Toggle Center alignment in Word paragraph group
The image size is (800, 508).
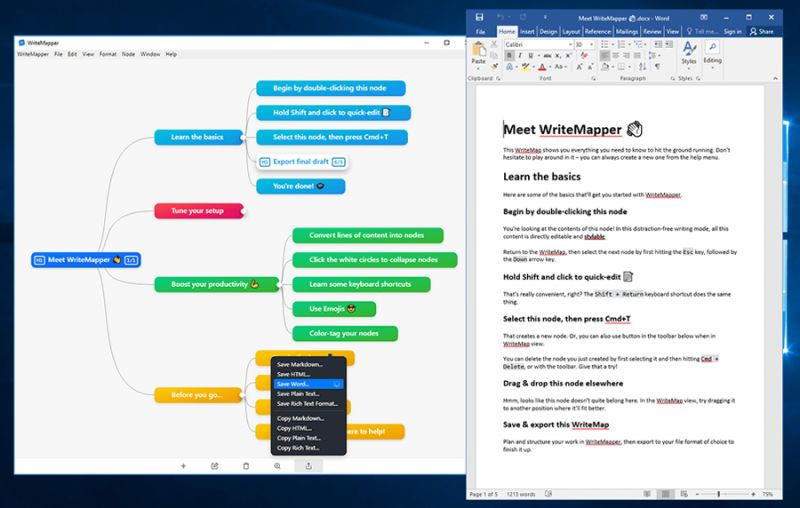click(615, 55)
